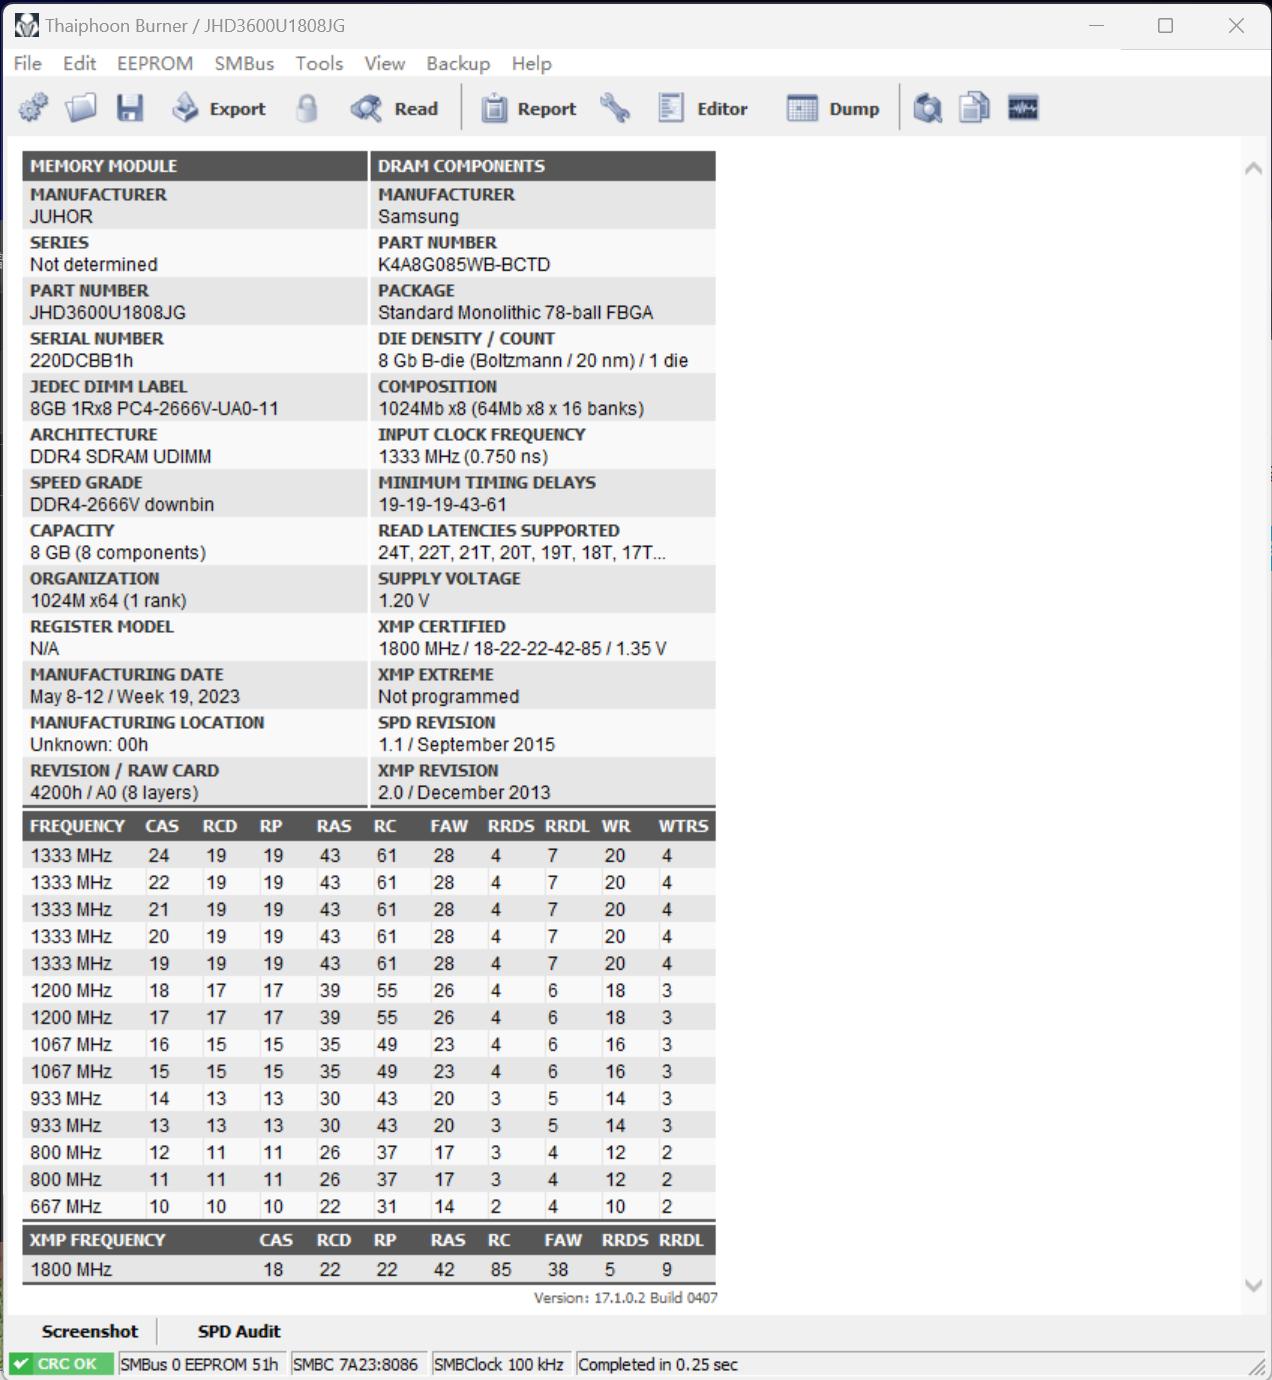Screen dimensions: 1272x1380
Task: Click the DRAM COMPONENTS section header
Action: point(543,166)
